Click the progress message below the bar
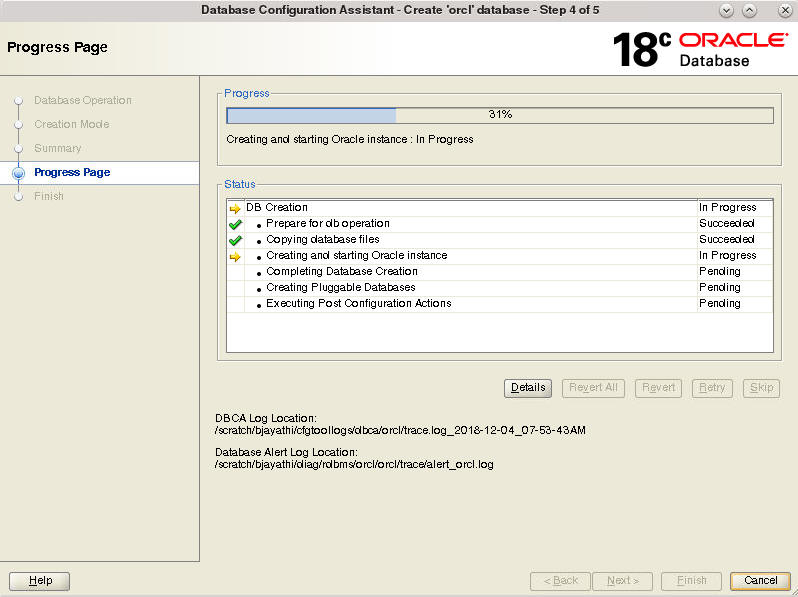 350,139
